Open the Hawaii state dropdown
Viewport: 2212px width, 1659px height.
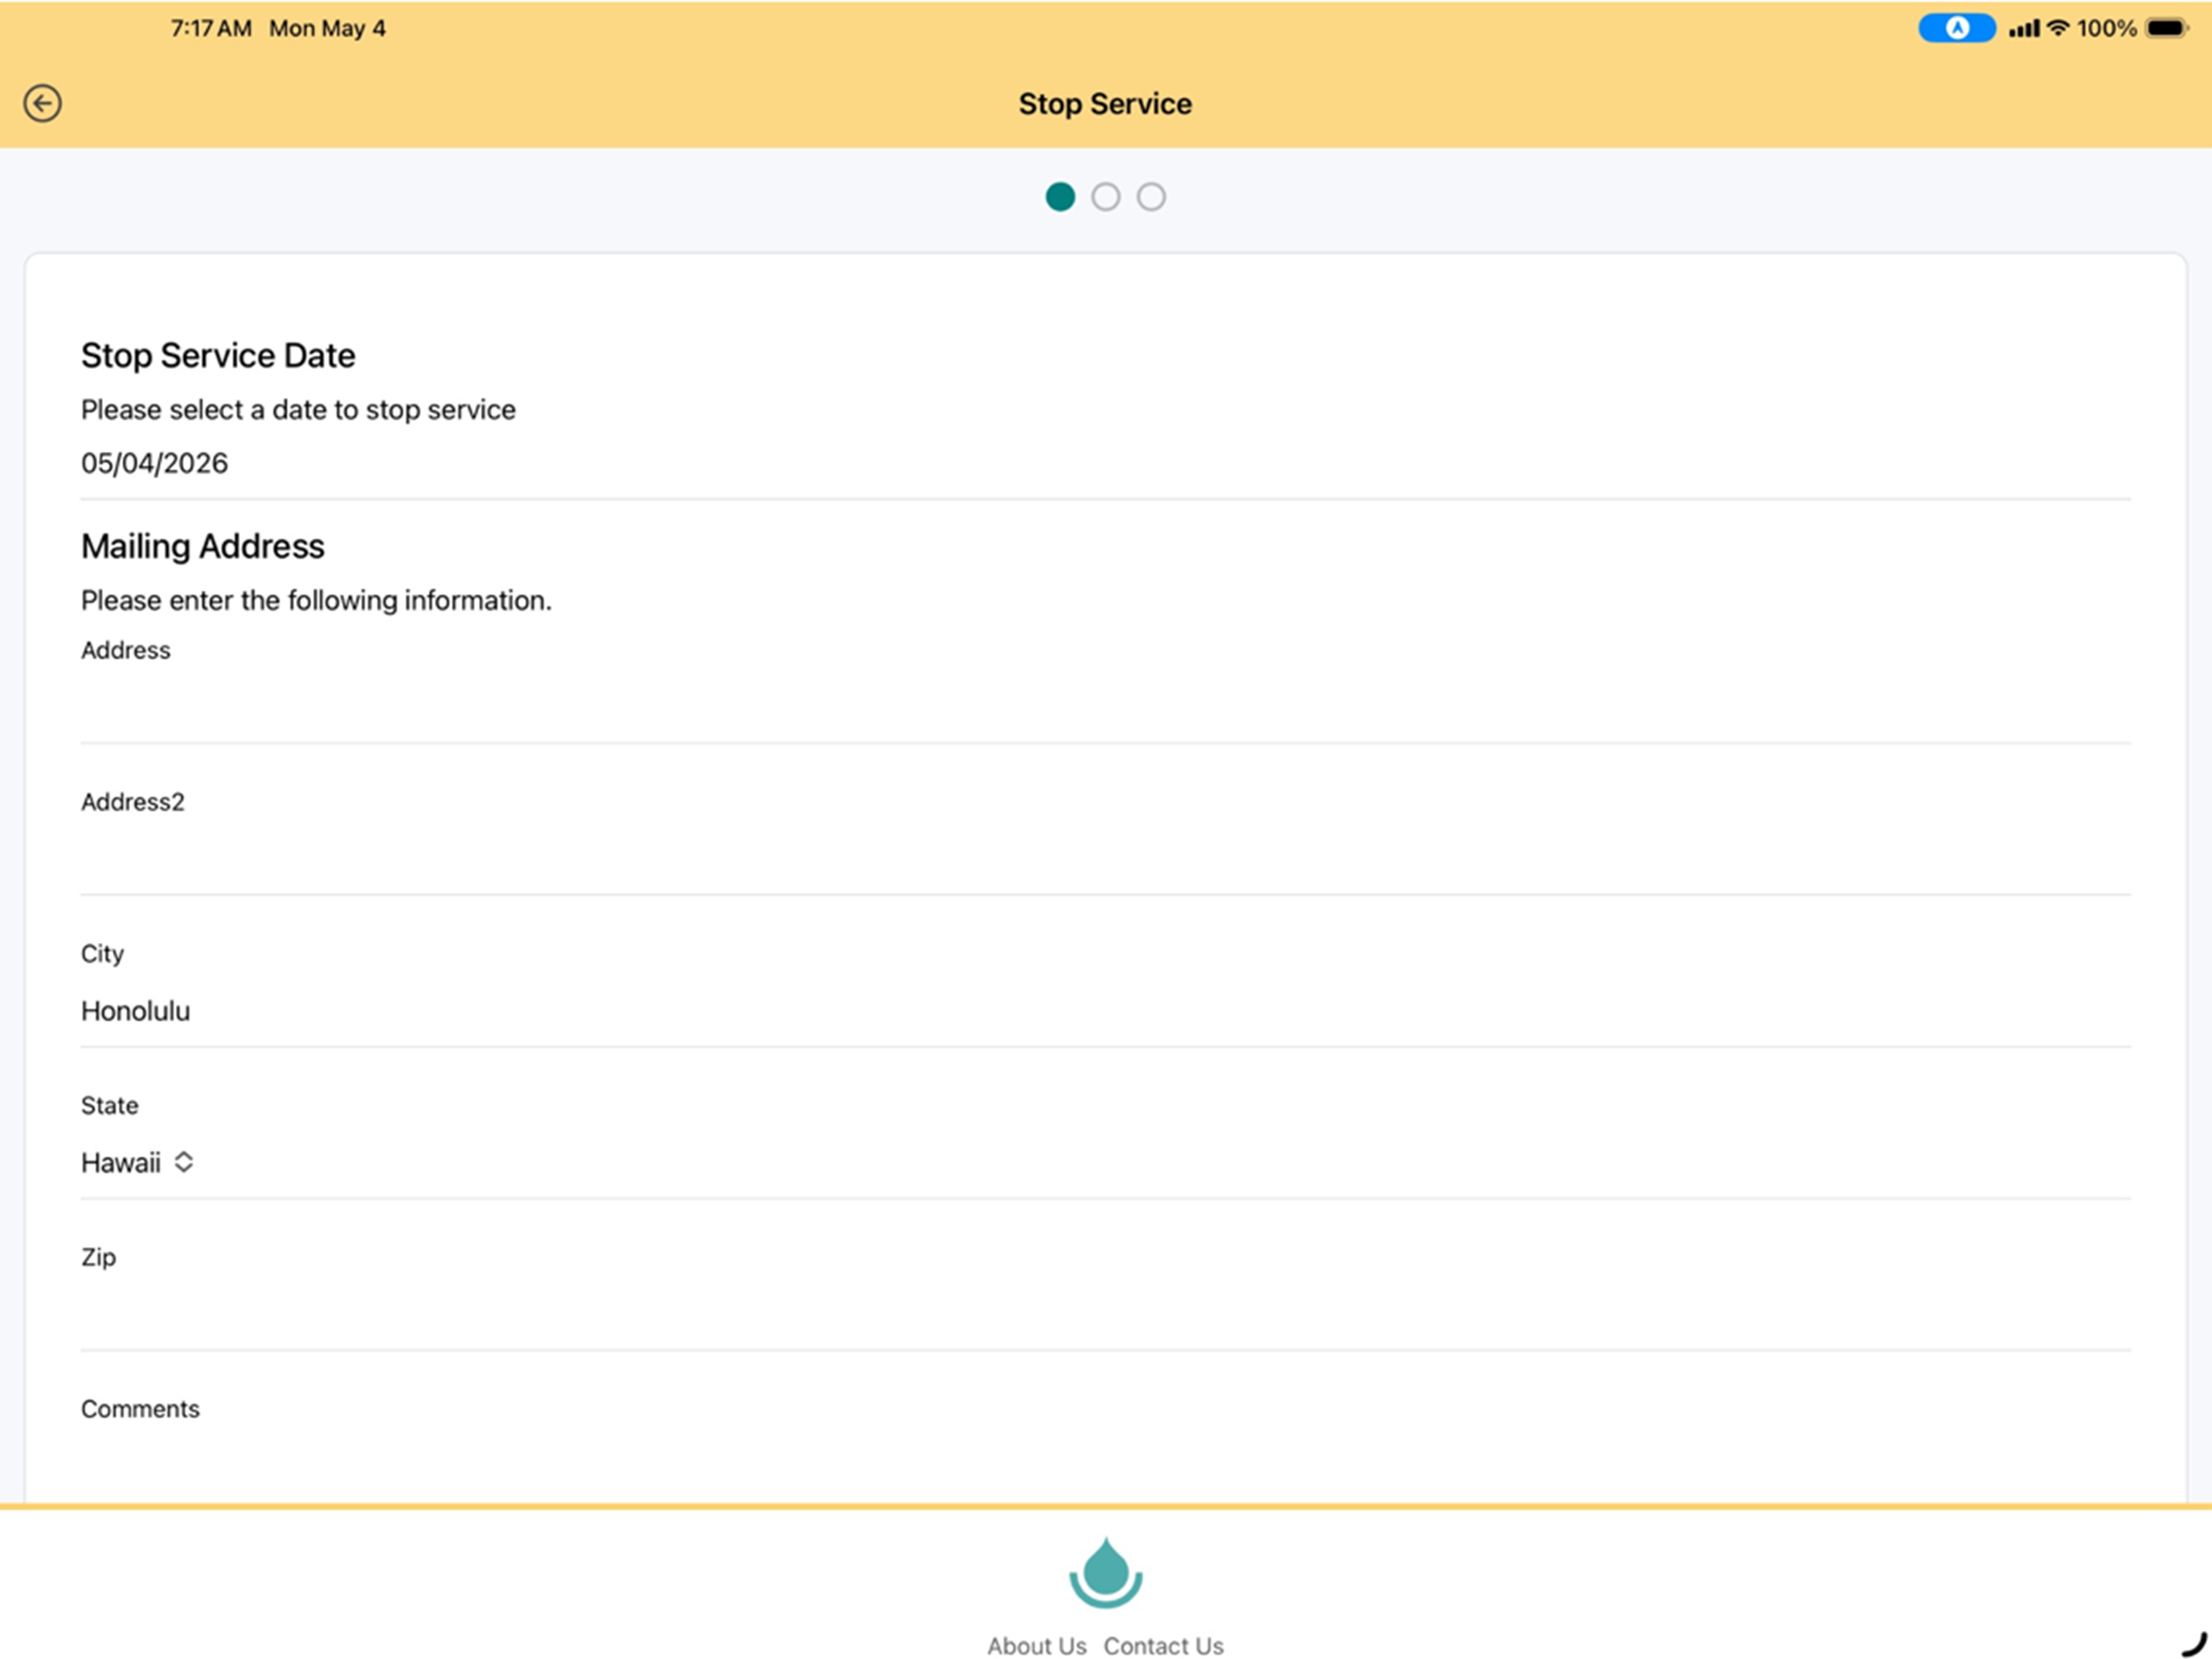tap(138, 1163)
